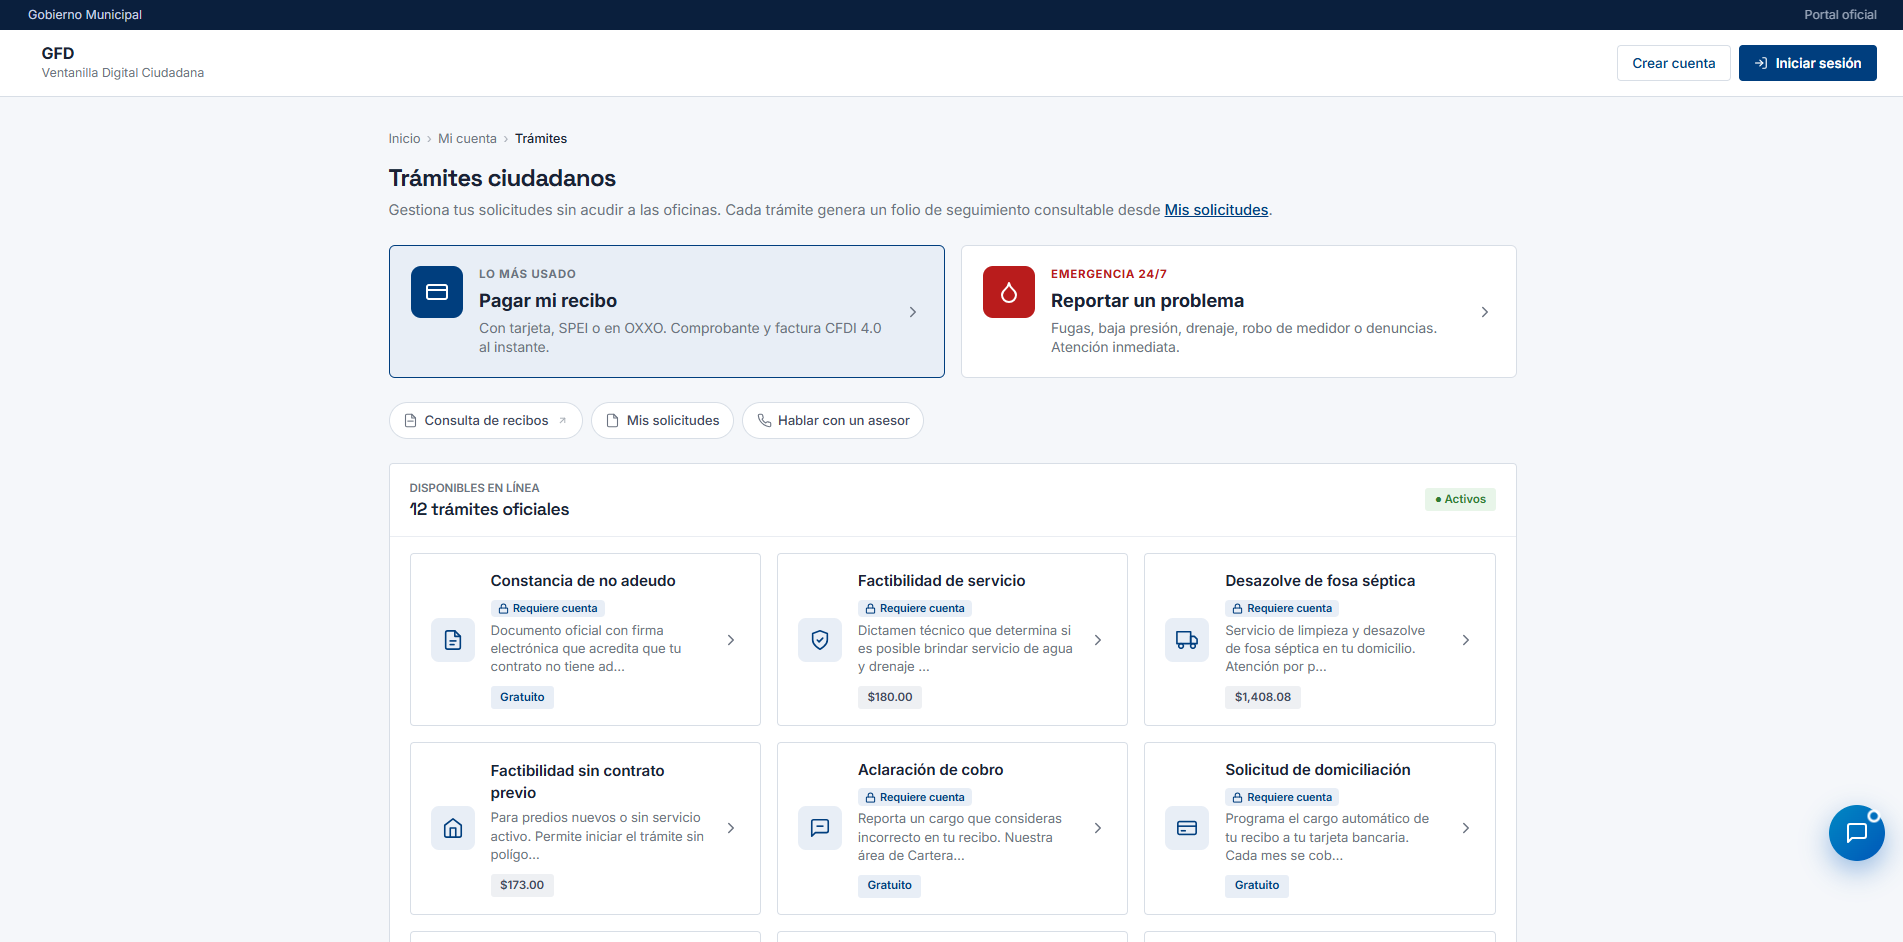Follow the Mis solicitudes inline link
Viewport: 1903px width, 942px height.
(x=1216, y=210)
